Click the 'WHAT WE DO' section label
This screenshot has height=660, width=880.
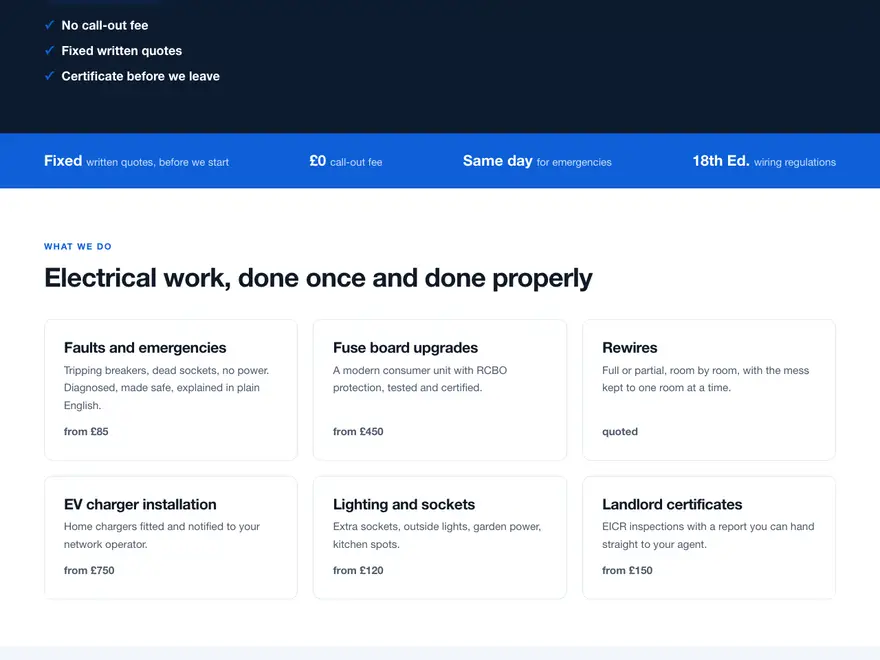[x=78, y=246]
